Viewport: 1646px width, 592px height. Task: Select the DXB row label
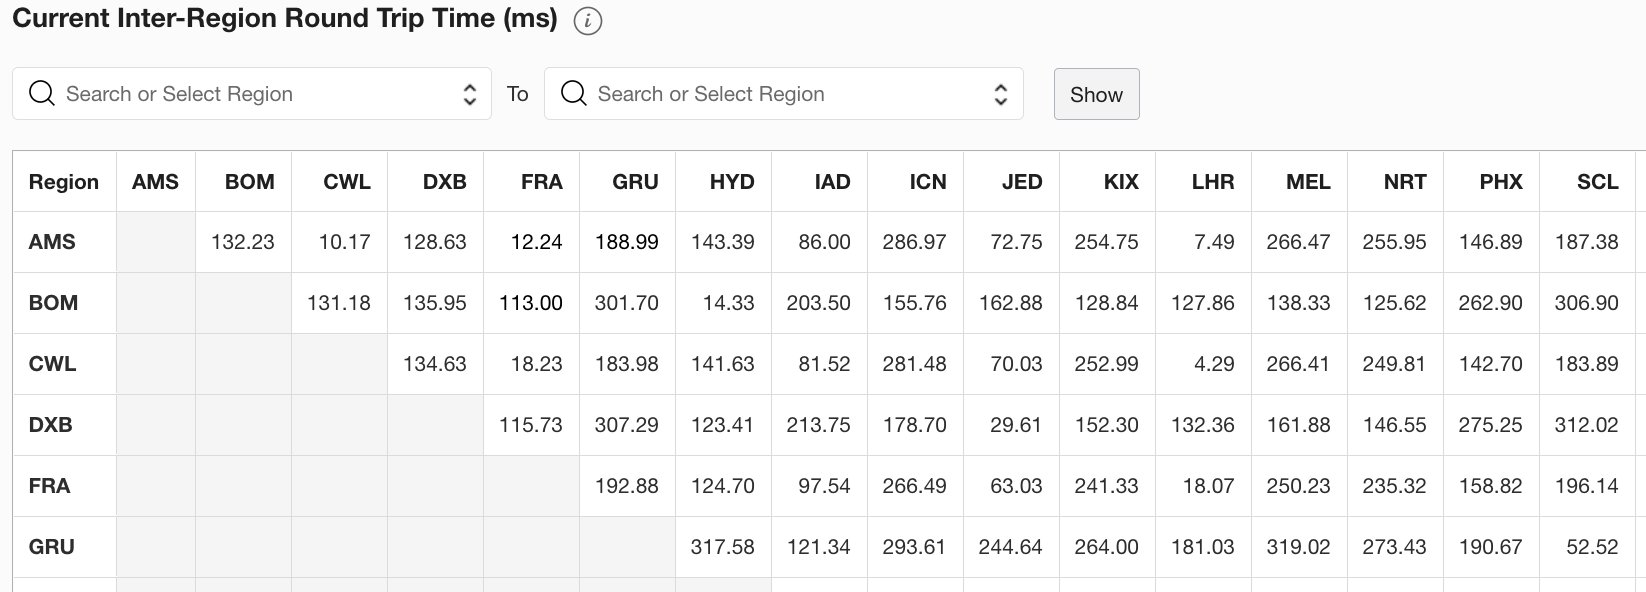[51, 425]
